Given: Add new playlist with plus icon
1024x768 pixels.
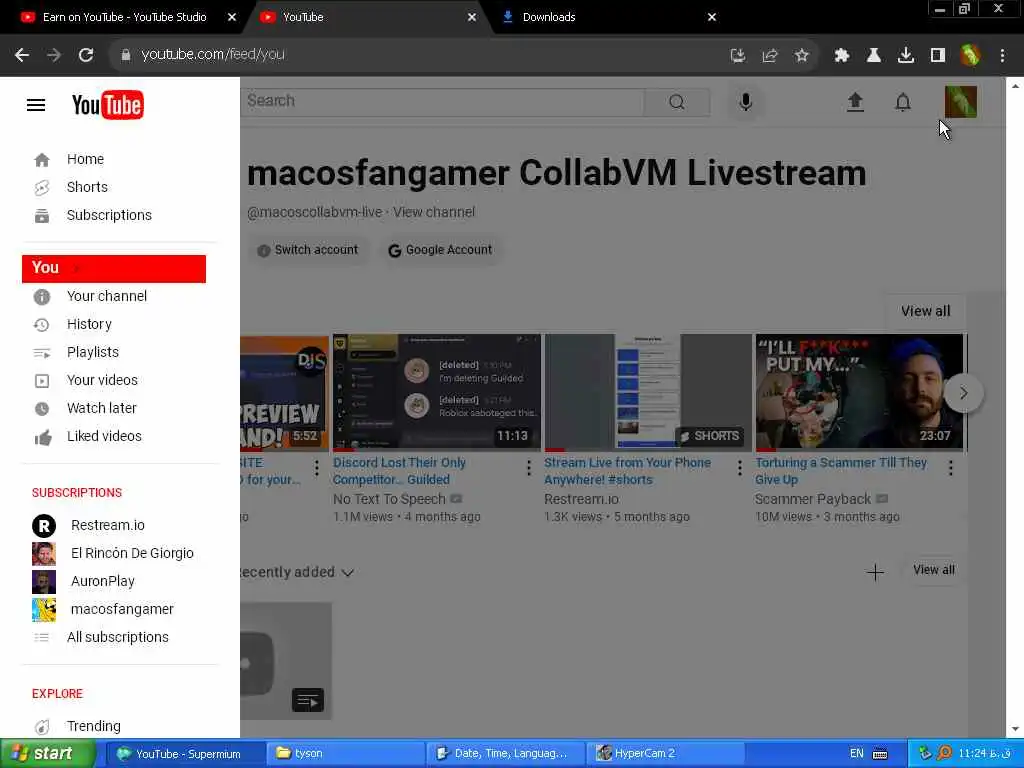Looking at the screenshot, I should click(x=874, y=573).
